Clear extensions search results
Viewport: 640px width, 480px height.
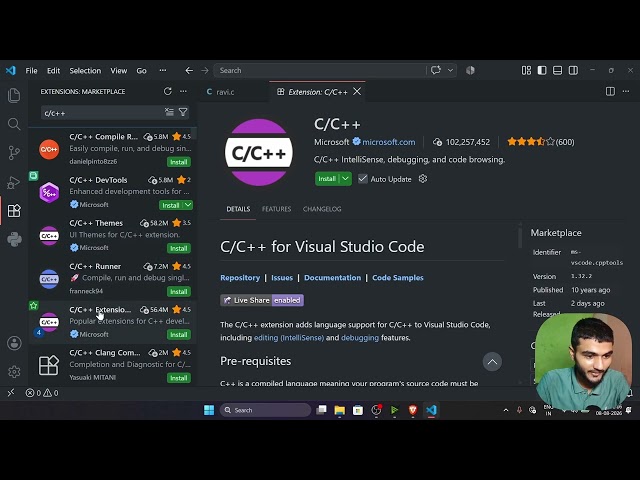tap(169, 112)
